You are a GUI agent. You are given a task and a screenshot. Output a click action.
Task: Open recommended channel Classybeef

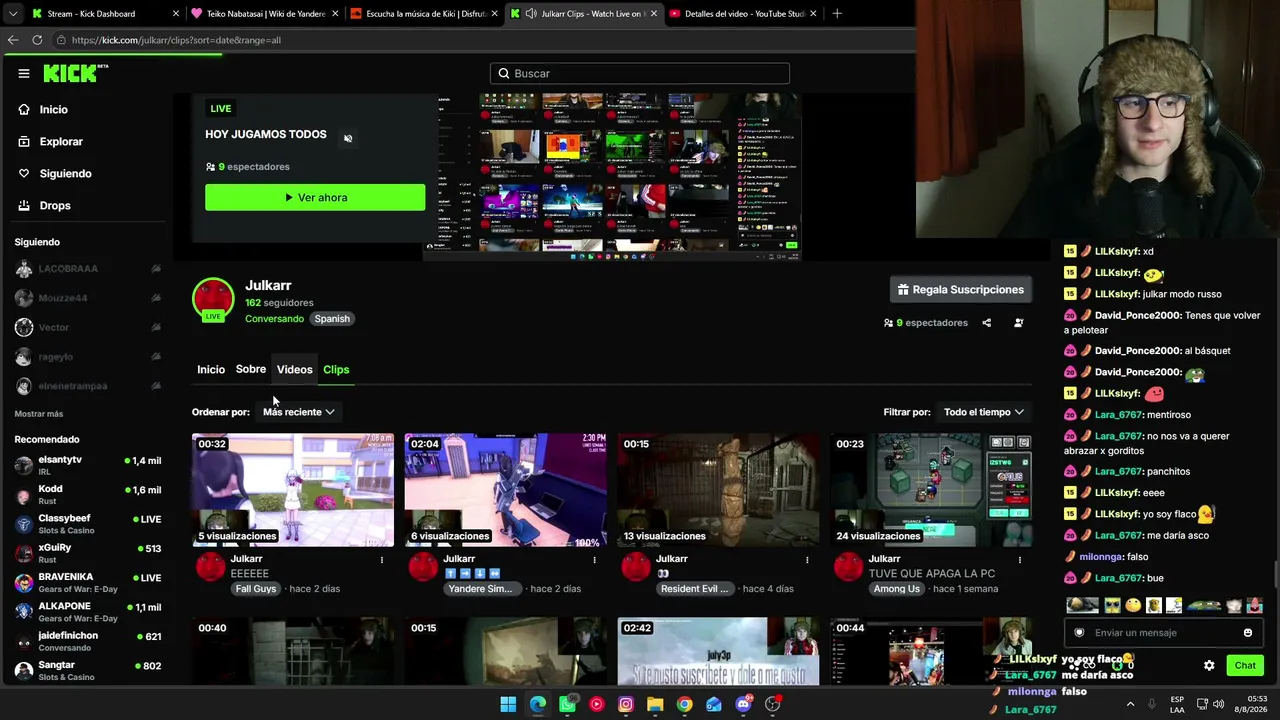(x=88, y=524)
